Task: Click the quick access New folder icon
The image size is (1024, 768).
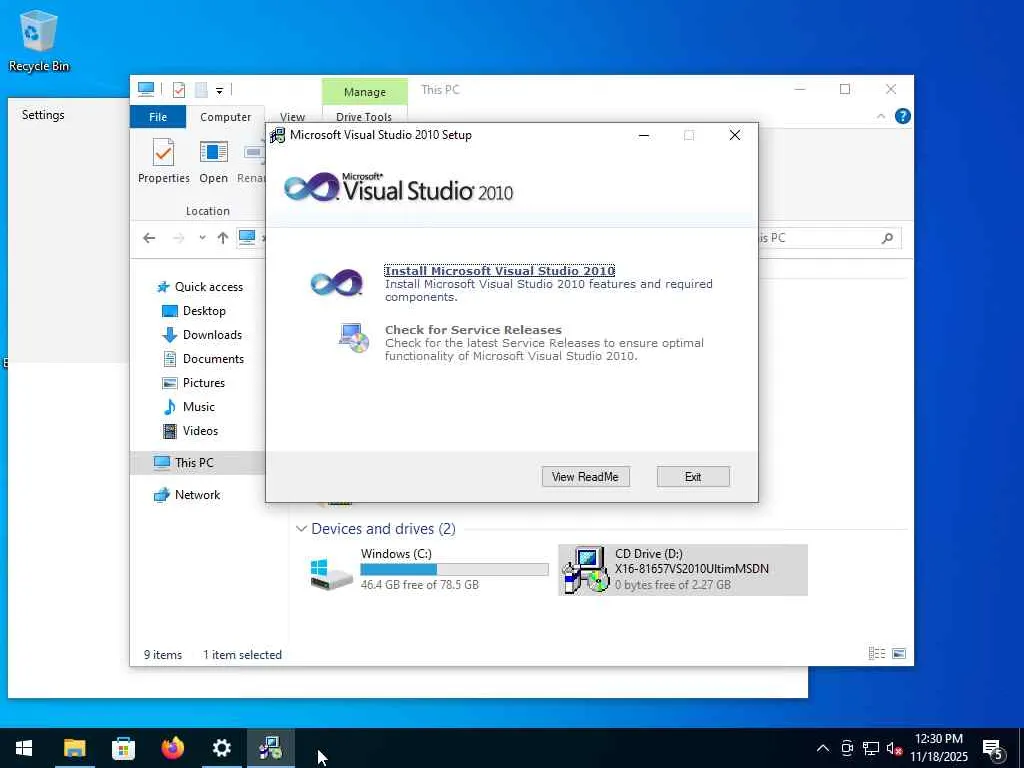Action: 202,89
